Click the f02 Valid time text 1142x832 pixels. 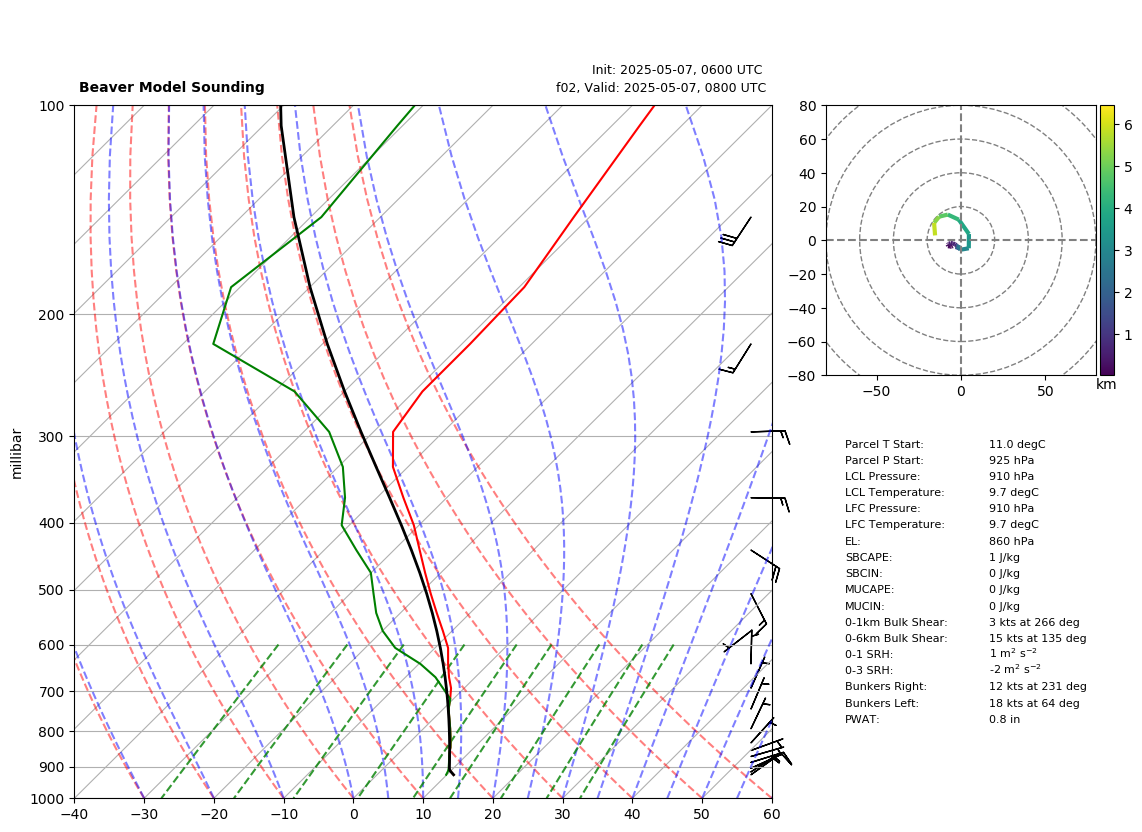point(661,87)
